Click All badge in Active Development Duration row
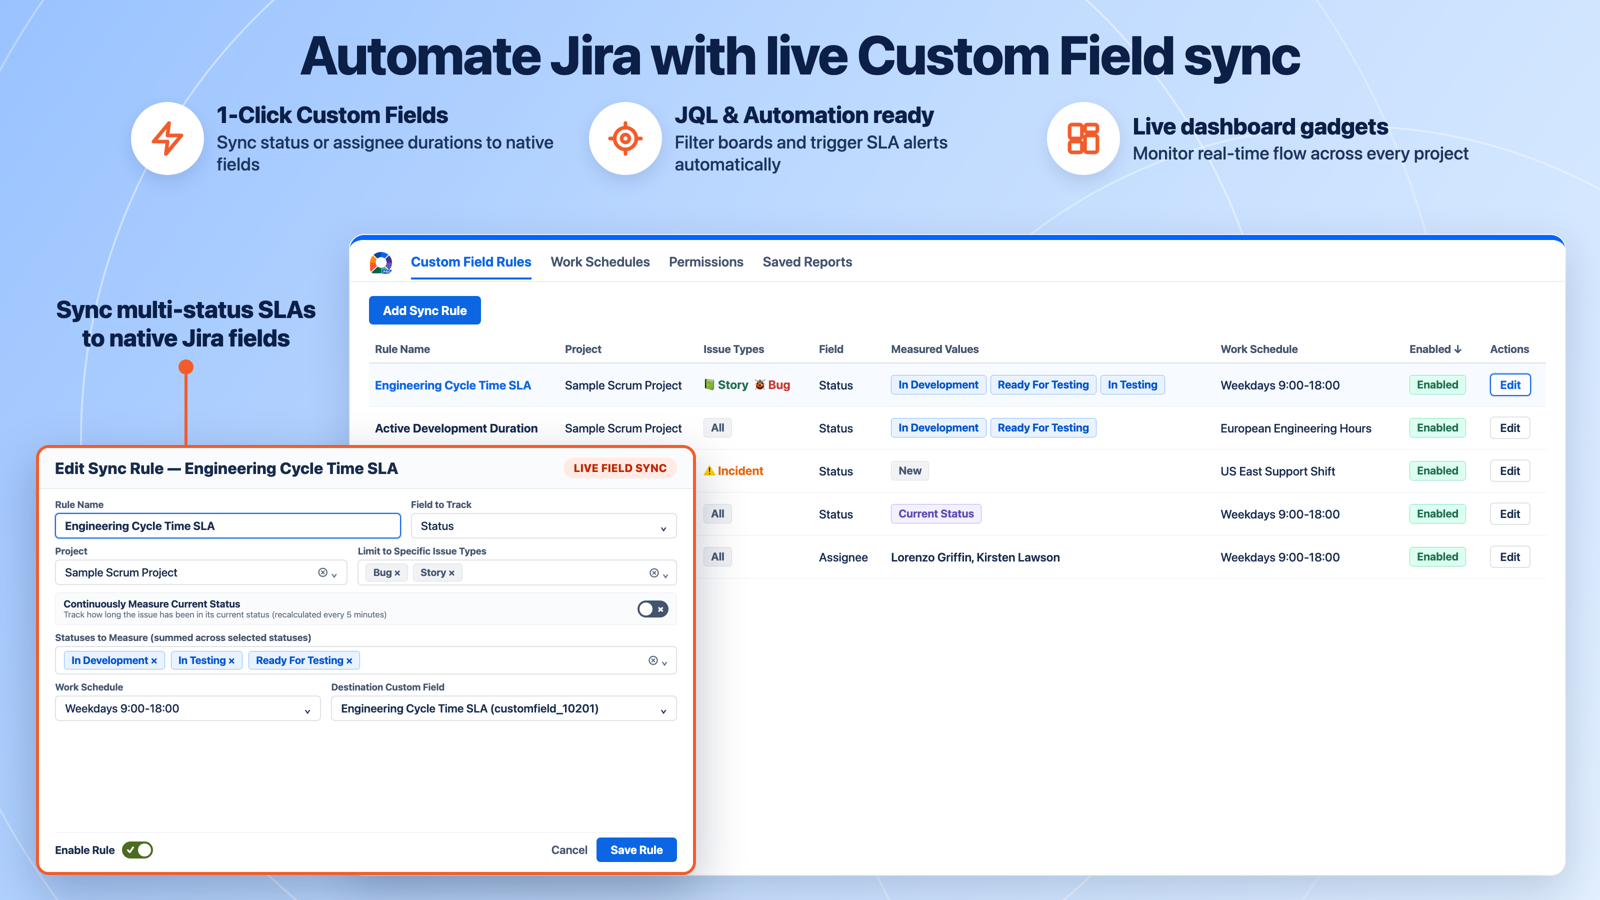Viewport: 1600px width, 900px height. point(718,428)
